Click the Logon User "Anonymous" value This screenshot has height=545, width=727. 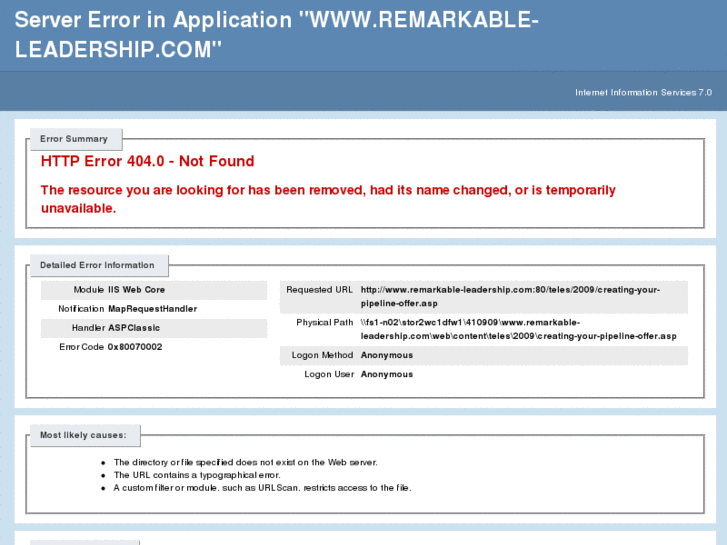point(387,374)
